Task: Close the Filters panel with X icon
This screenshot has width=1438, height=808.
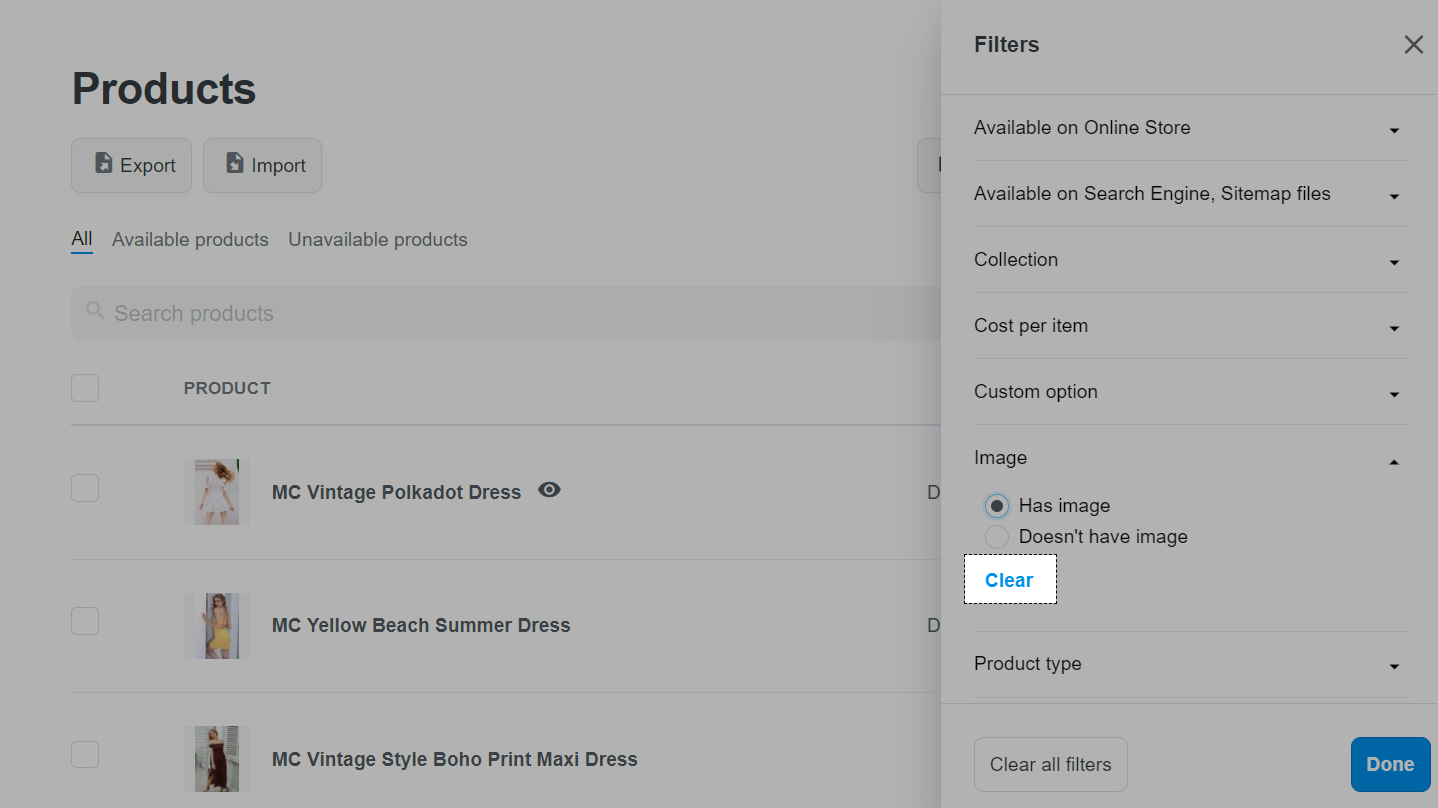Action: [1413, 44]
